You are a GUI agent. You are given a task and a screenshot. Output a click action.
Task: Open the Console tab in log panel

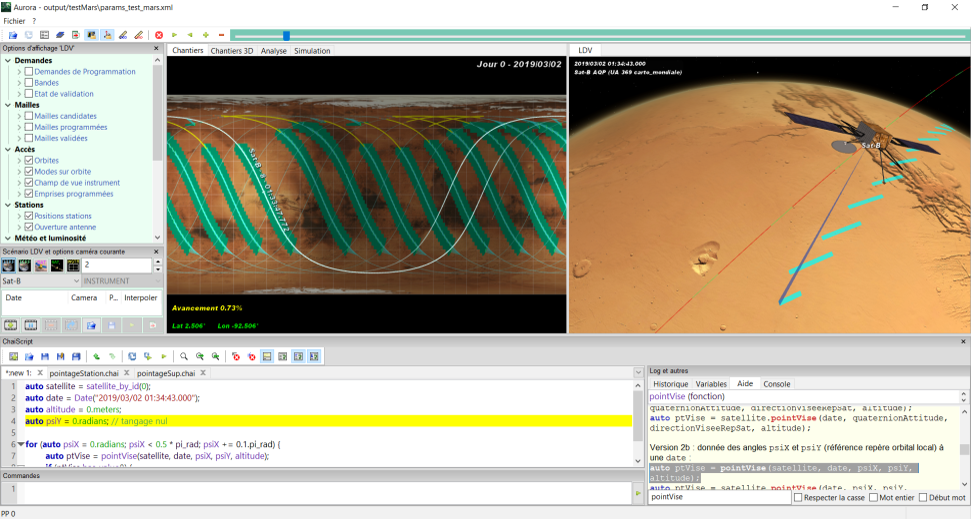[776, 384]
